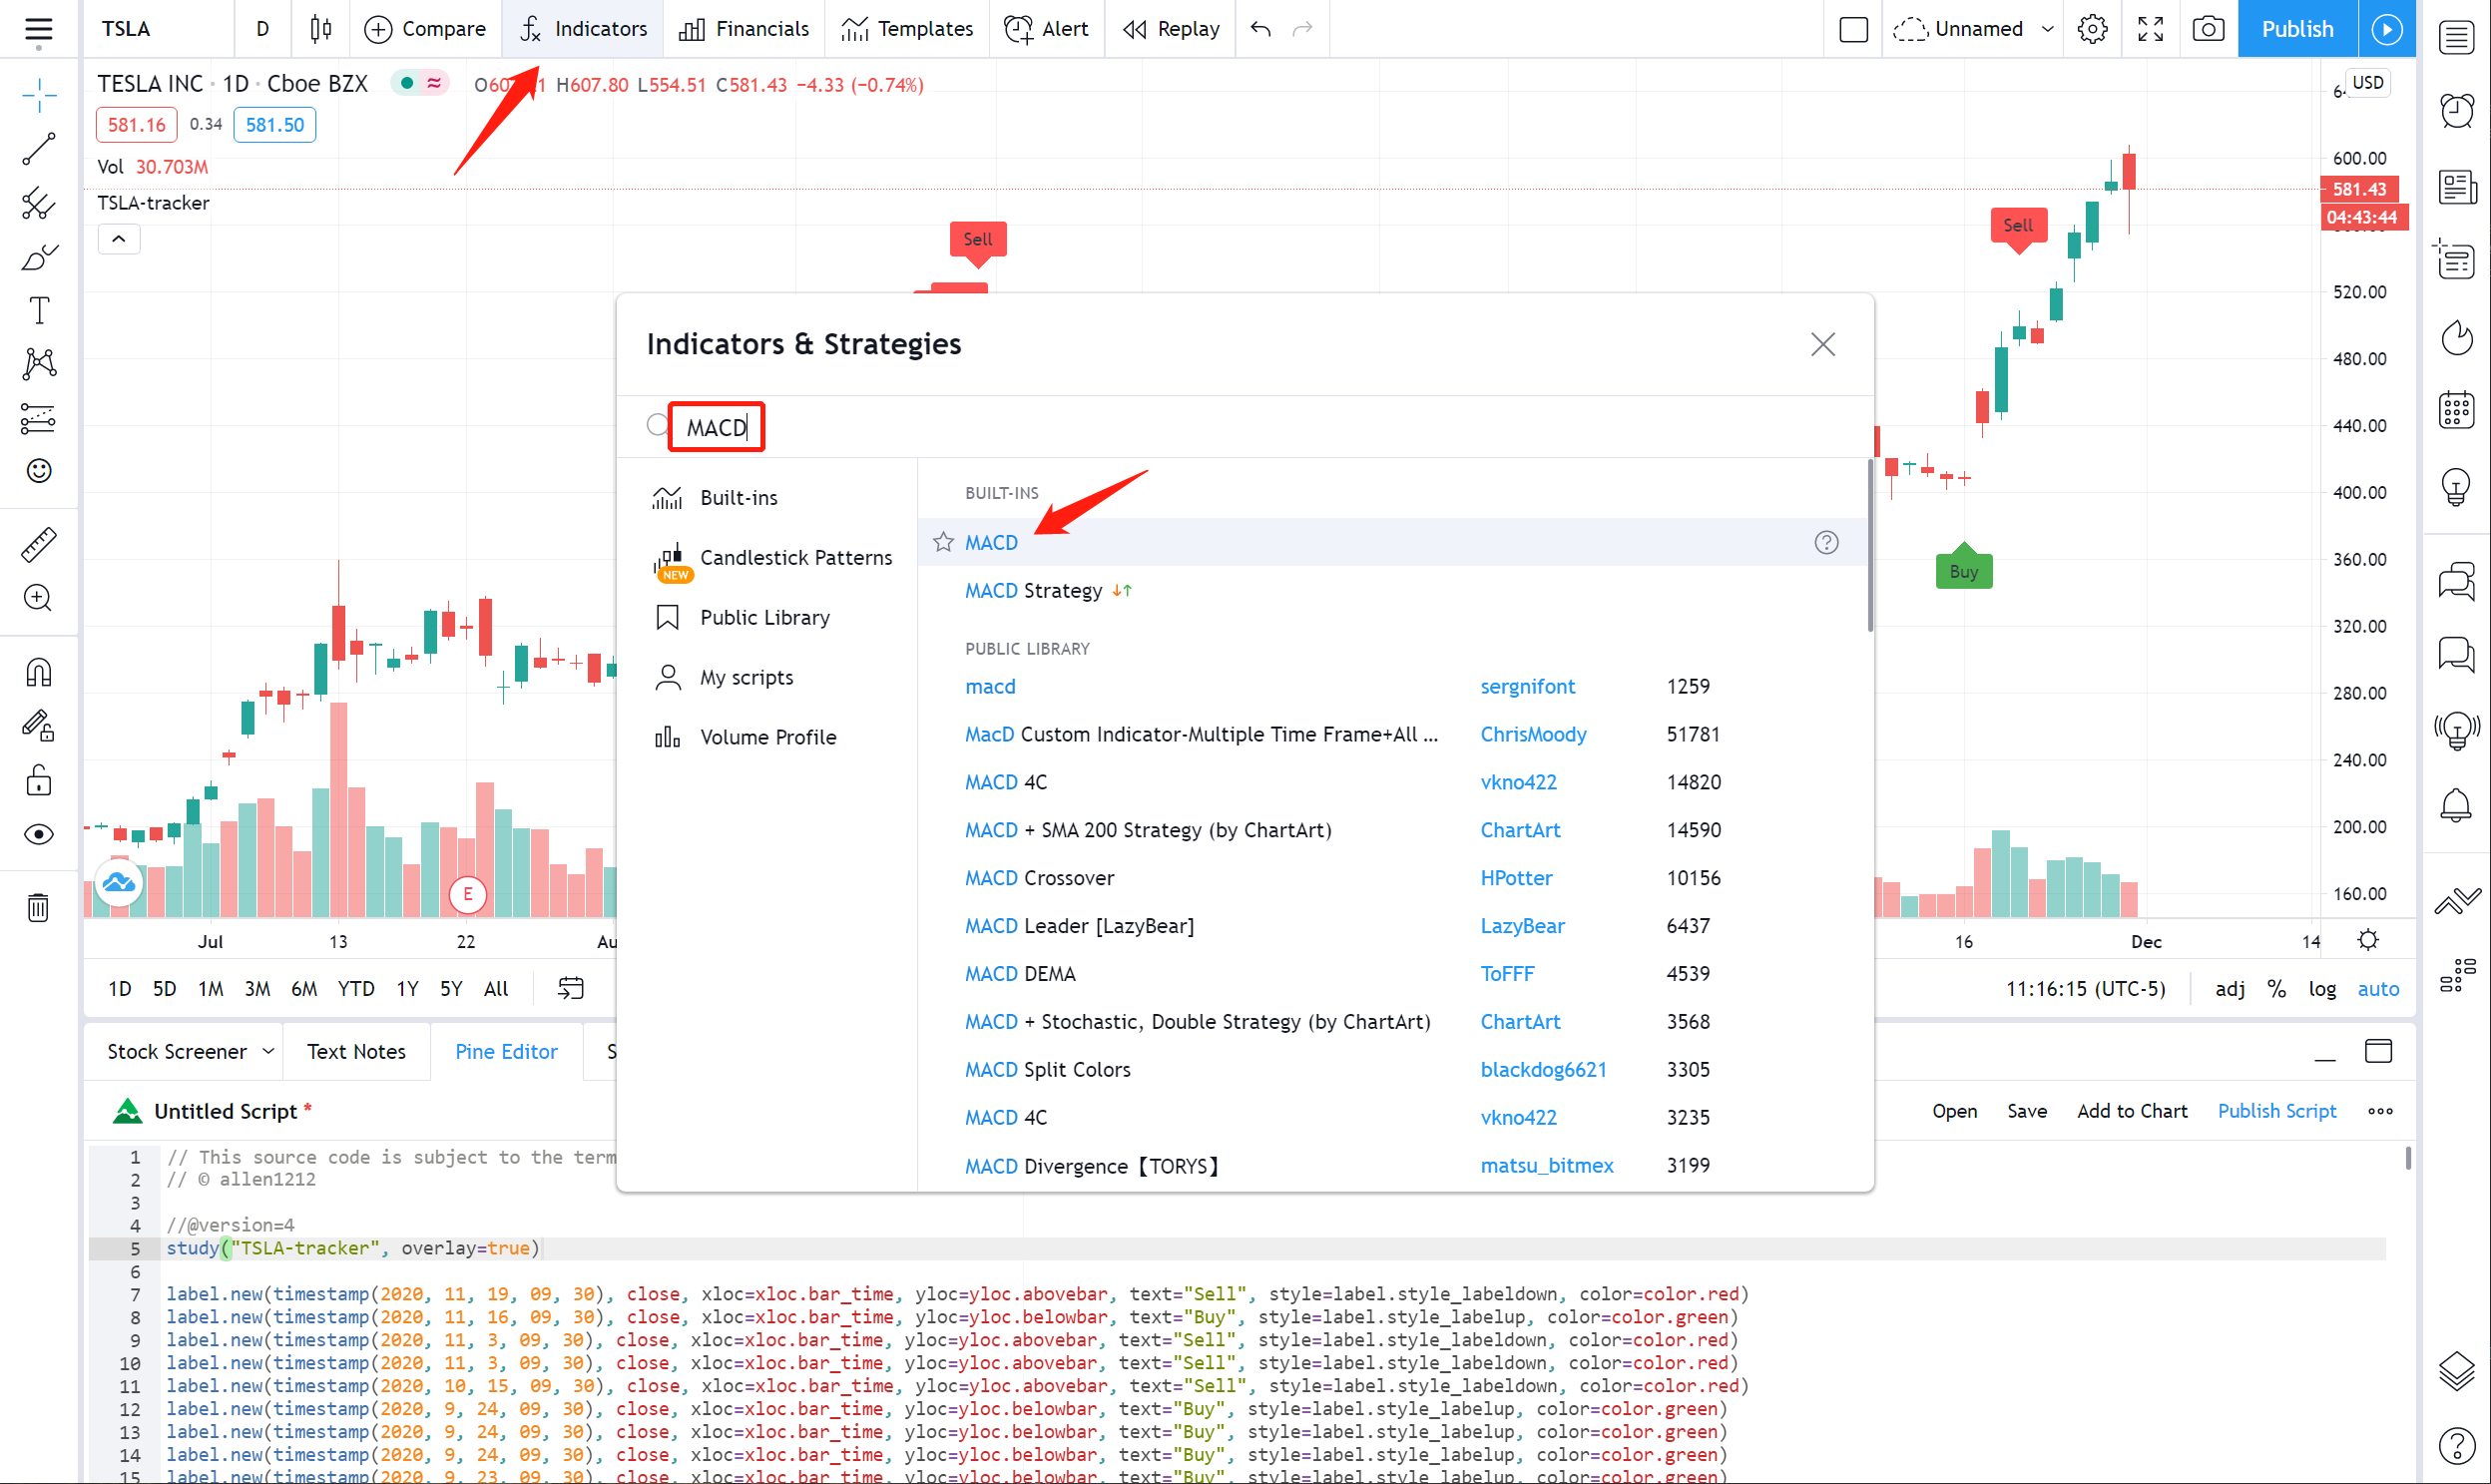The image size is (2491, 1484).
Task: Favorite the MACD built-in with star
Action: pos(943,542)
